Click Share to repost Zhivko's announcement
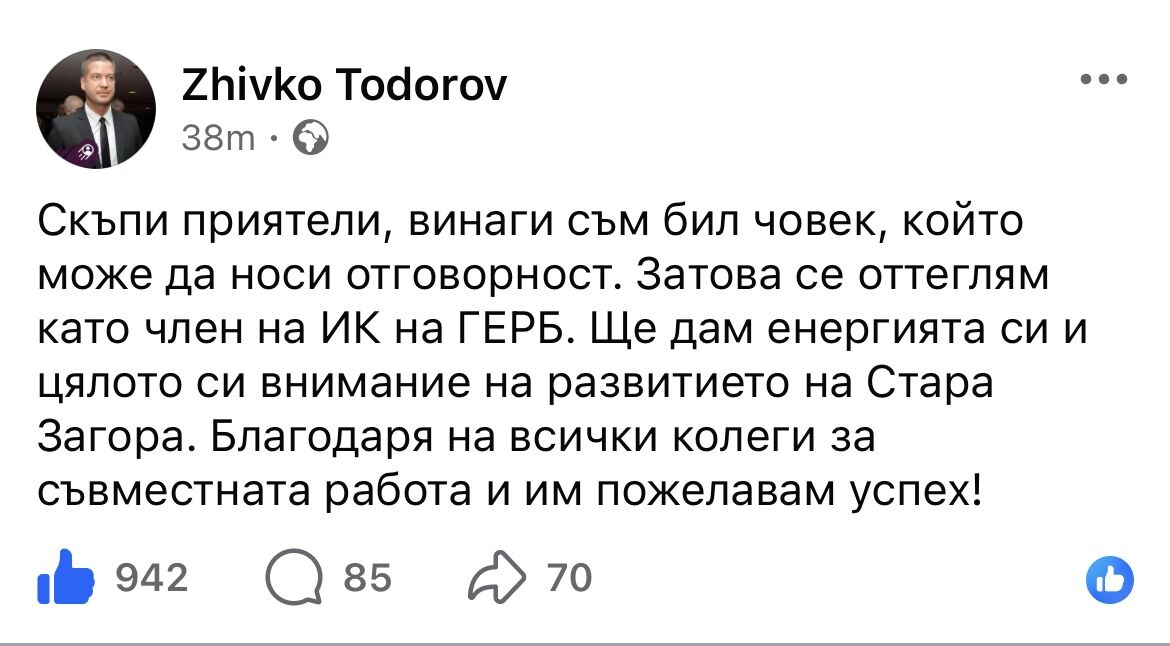This screenshot has height=646, width=1170. pos(498,577)
